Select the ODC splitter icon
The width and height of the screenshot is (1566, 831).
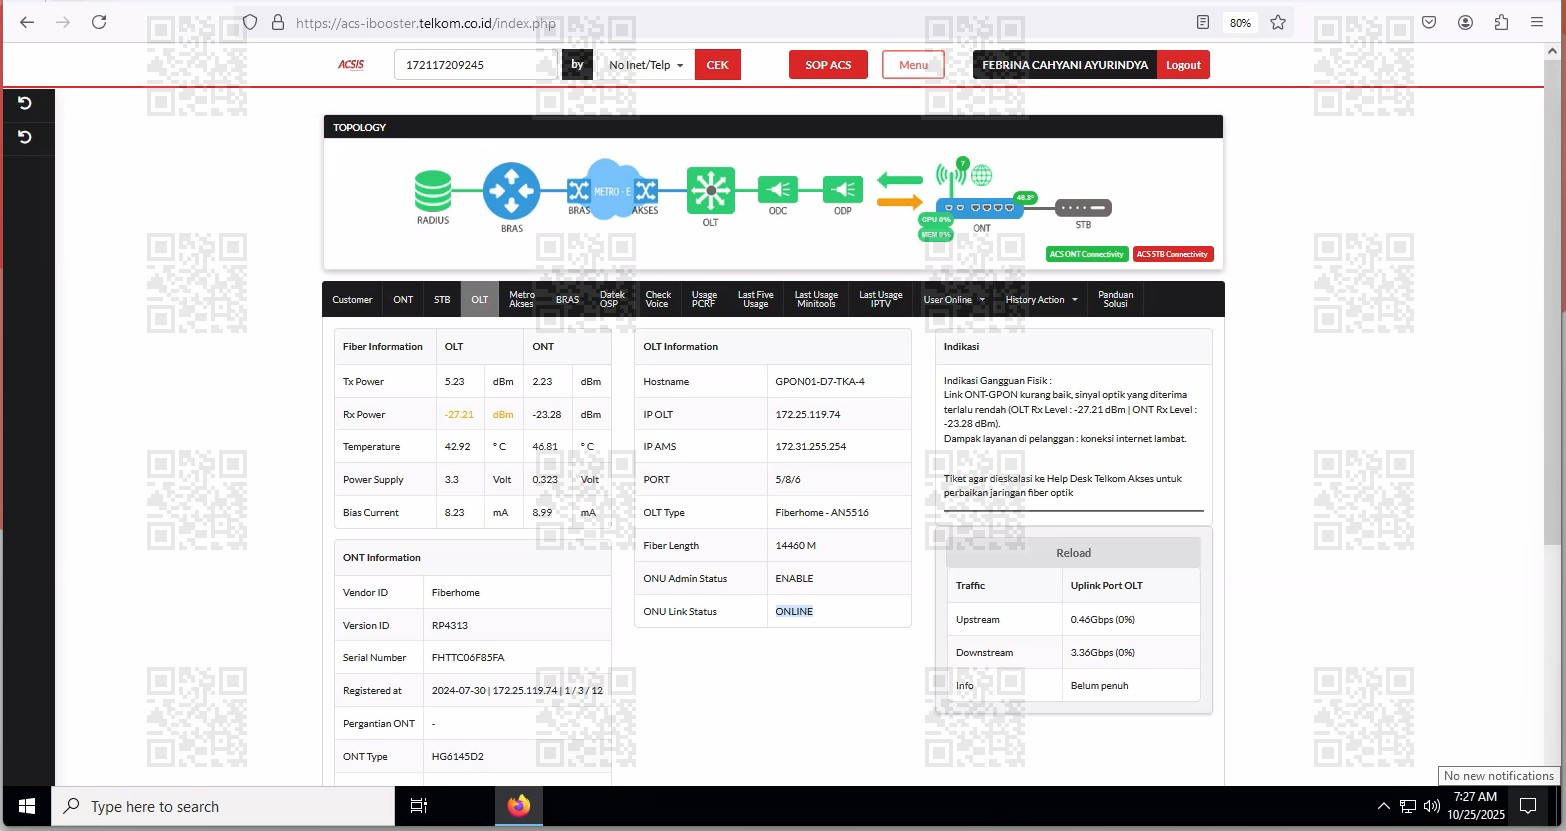778,189
